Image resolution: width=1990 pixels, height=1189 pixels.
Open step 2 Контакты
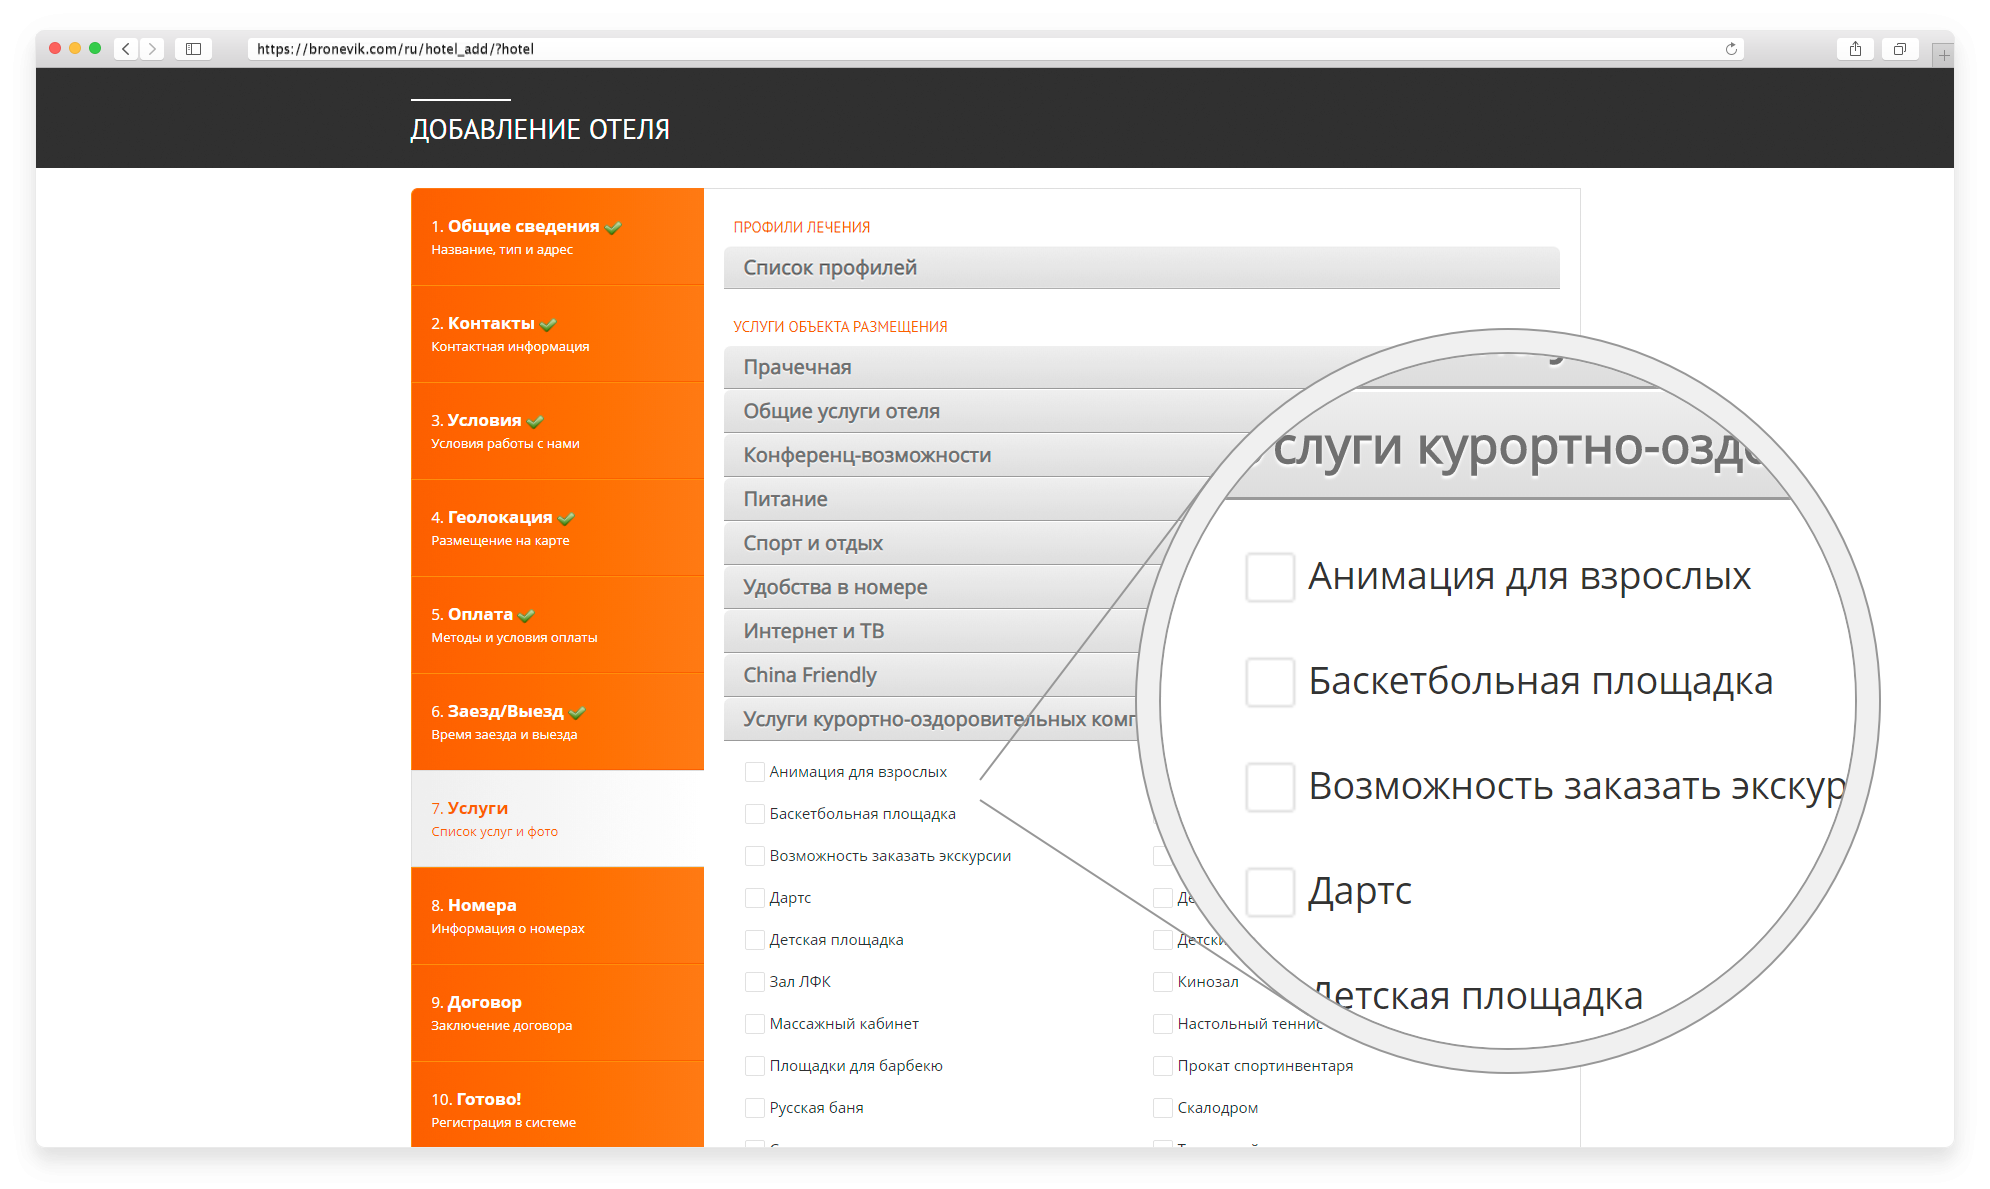tap(557, 333)
